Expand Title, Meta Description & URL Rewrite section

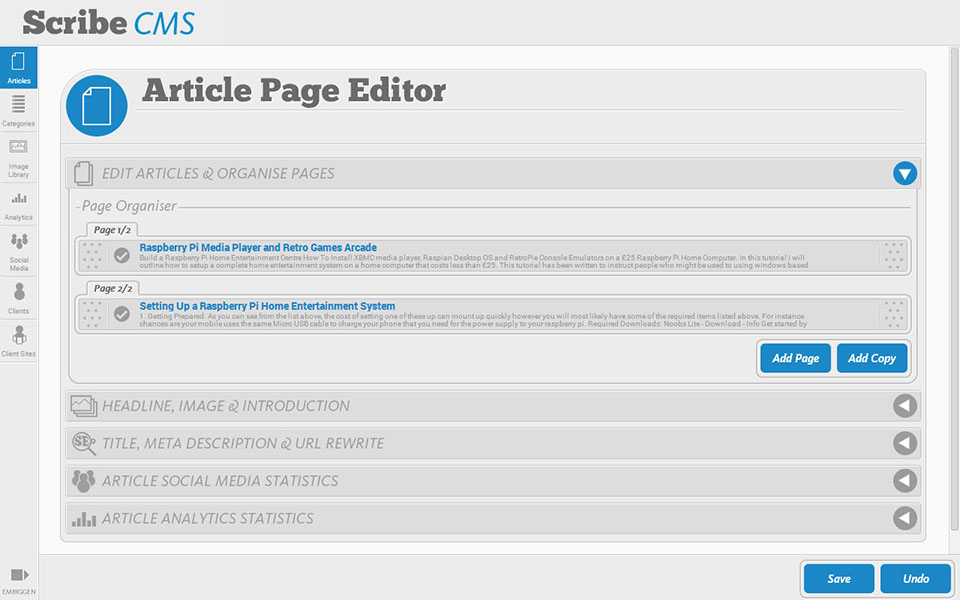(904, 443)
